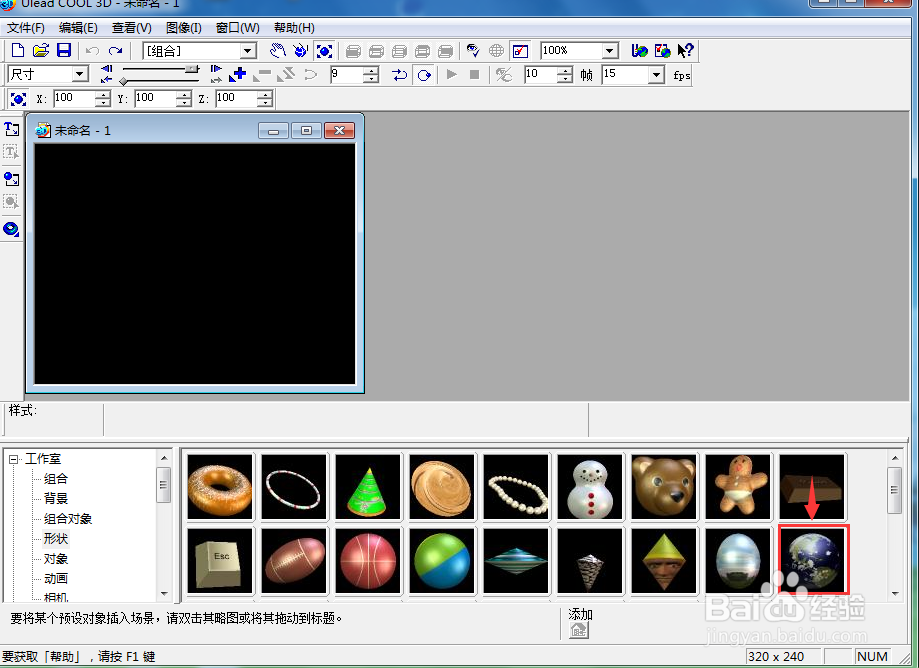Click the export animation globe icon
Image resolution: width=919 pixels, height=668 pixels.
639,51
